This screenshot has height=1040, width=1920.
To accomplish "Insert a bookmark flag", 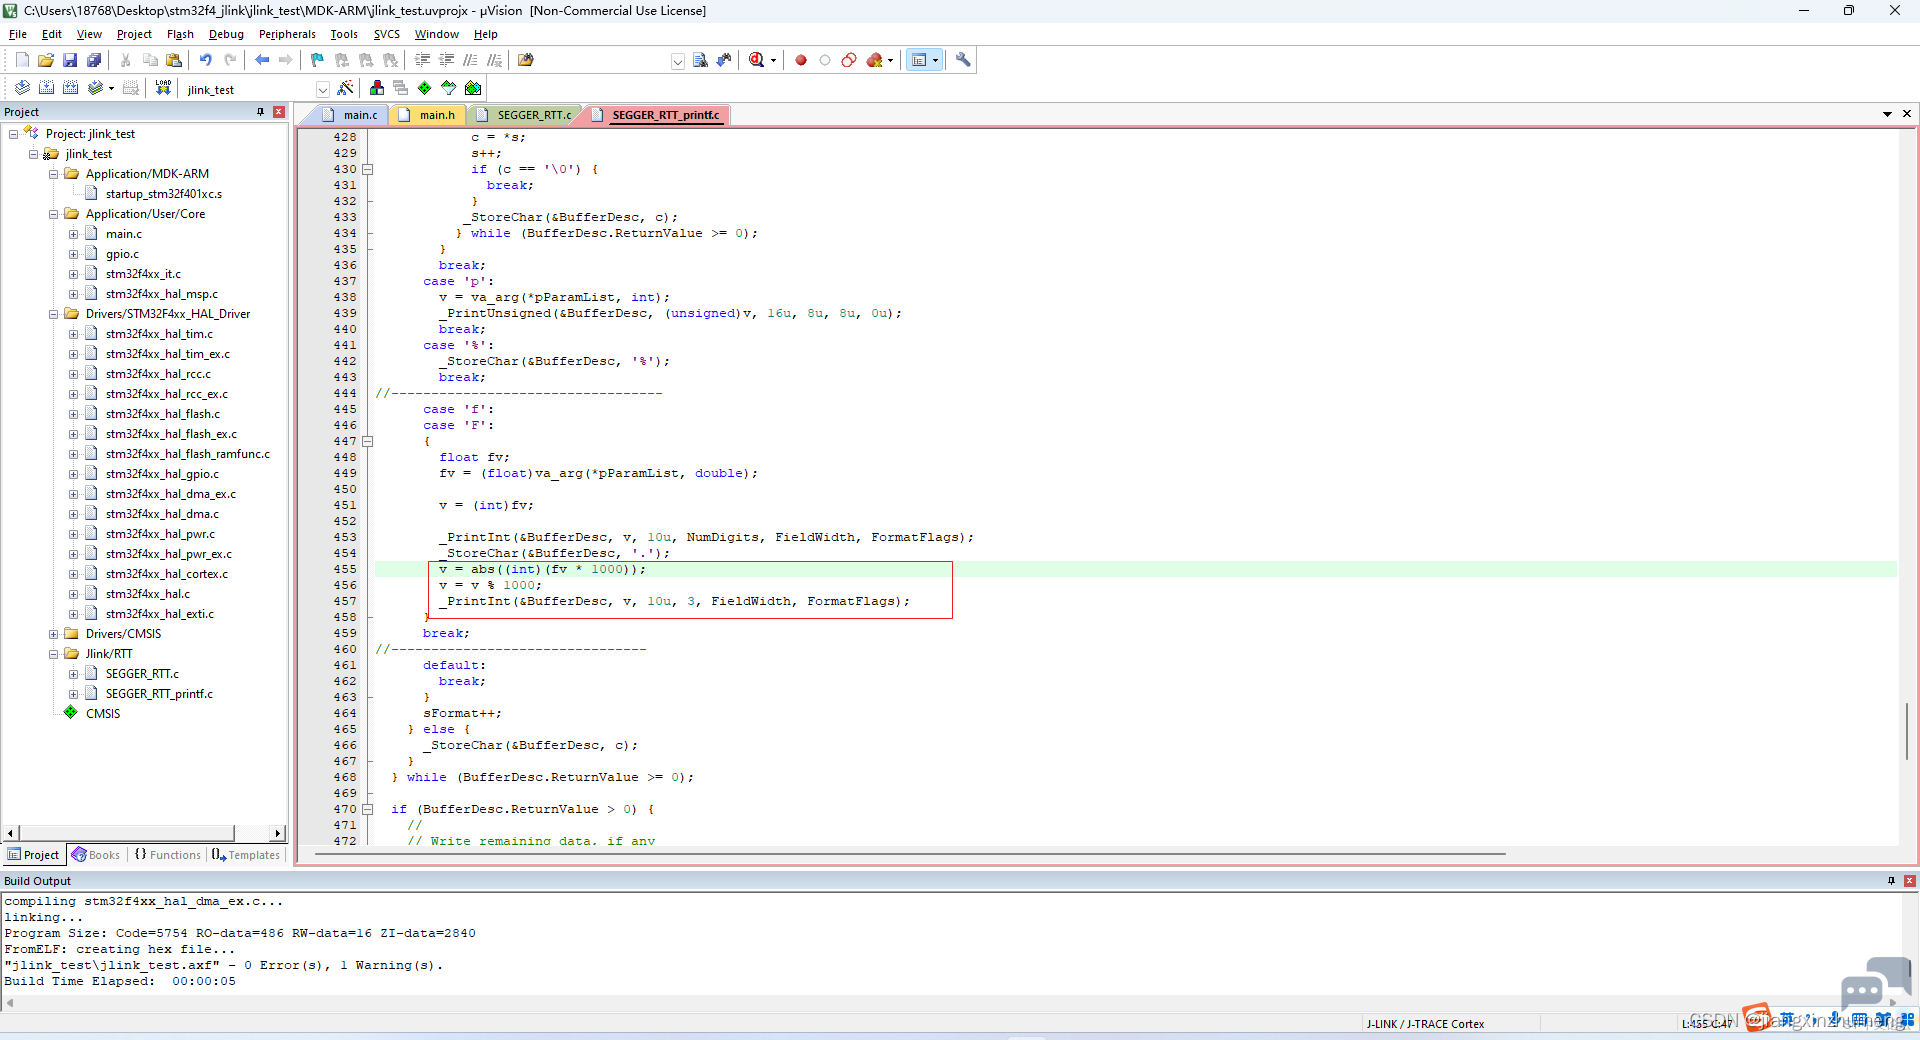I will tap(318, 60).
